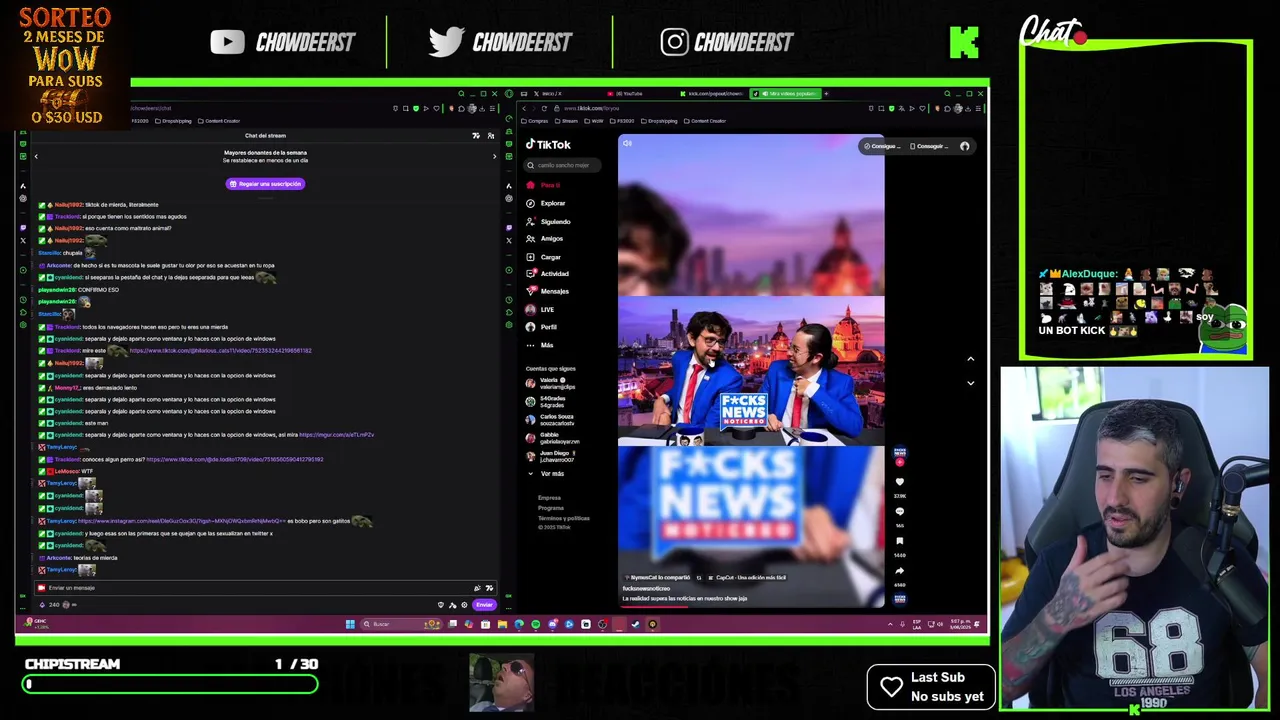1280x720 pixels.
Task: Open Valeria followed account
Action: click(550, 383)
